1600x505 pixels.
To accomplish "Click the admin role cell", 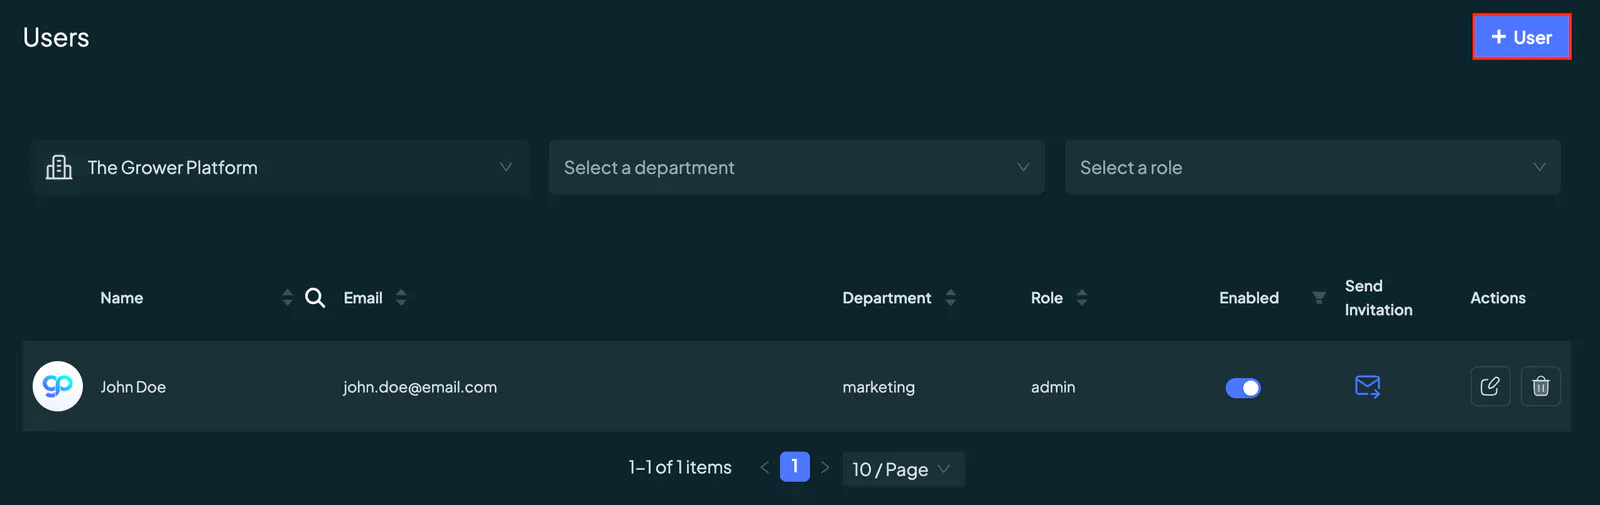I will 1053,387.
